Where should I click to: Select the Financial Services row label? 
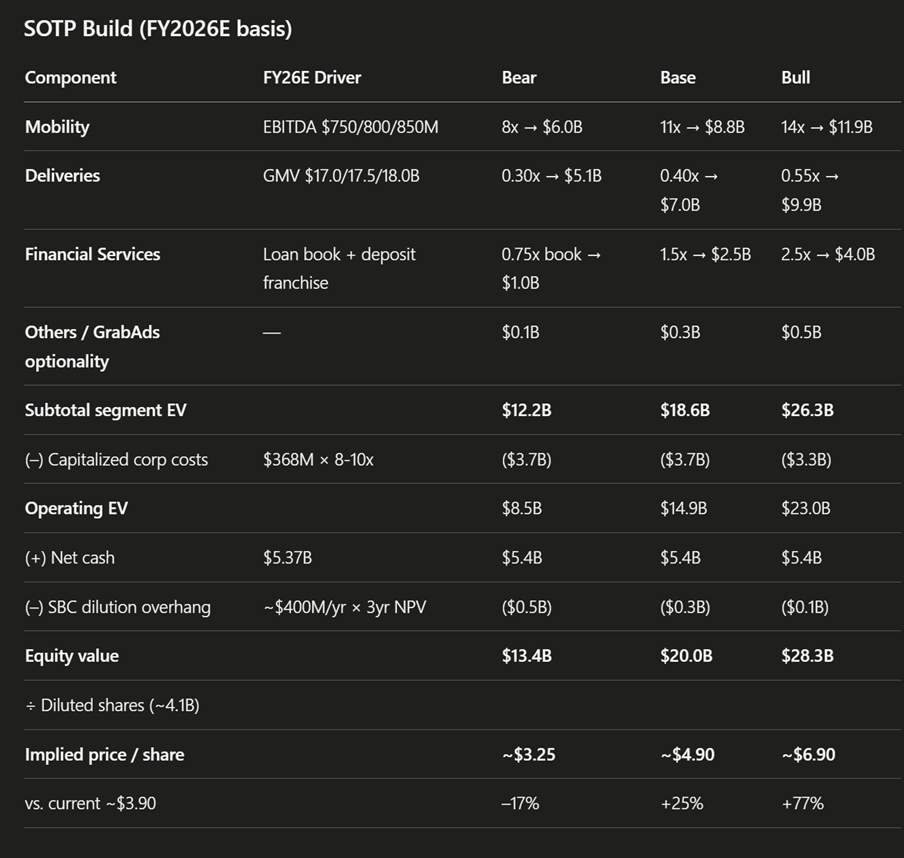[x=92, y=254]
